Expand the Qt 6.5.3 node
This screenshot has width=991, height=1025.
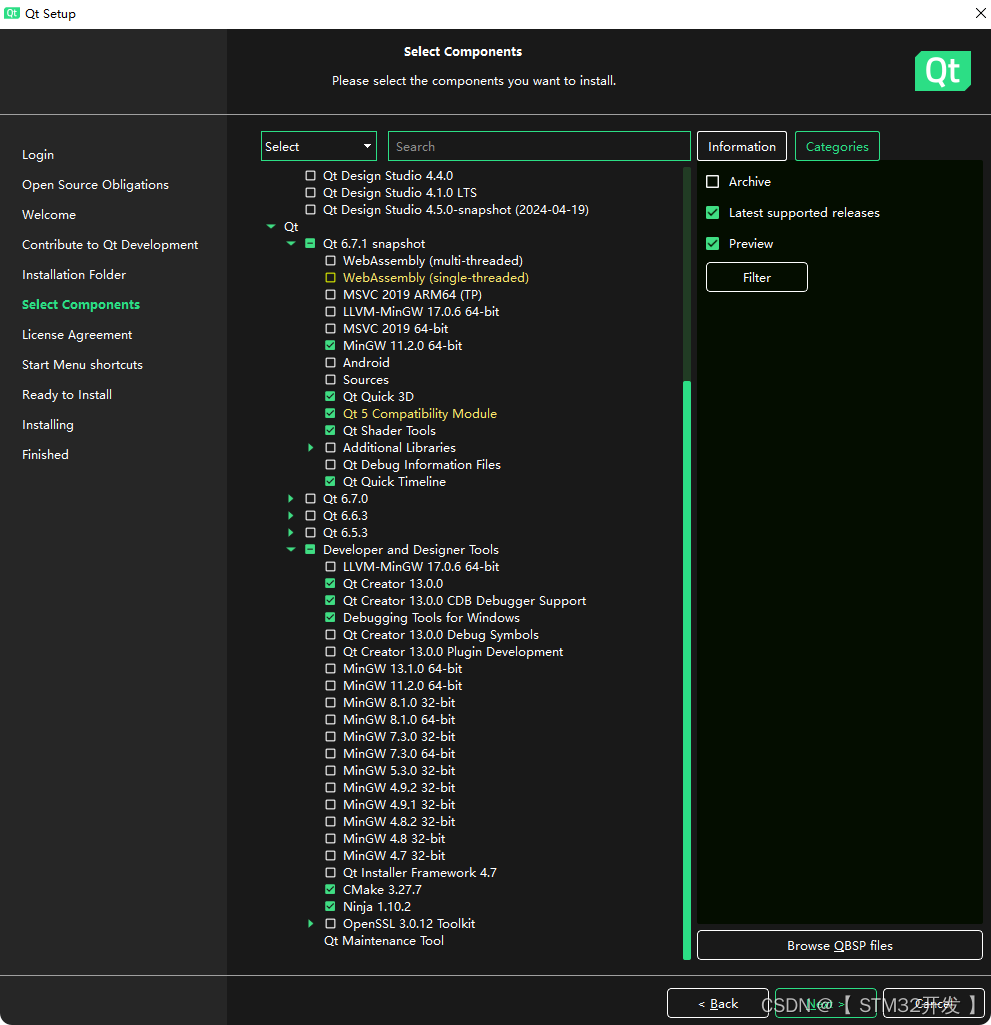pyautogui.click(x=291, y=533)
